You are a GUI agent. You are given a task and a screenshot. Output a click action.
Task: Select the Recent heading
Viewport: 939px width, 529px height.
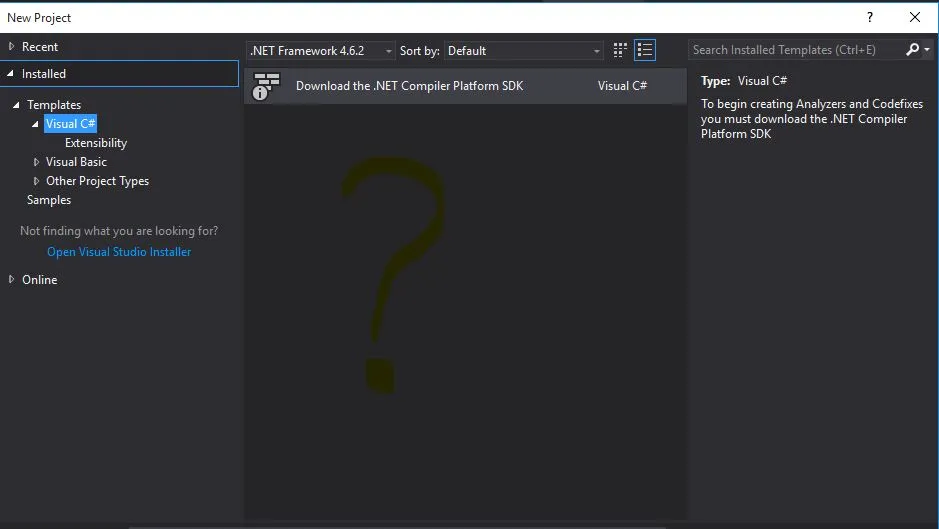(x=40, y=47)
